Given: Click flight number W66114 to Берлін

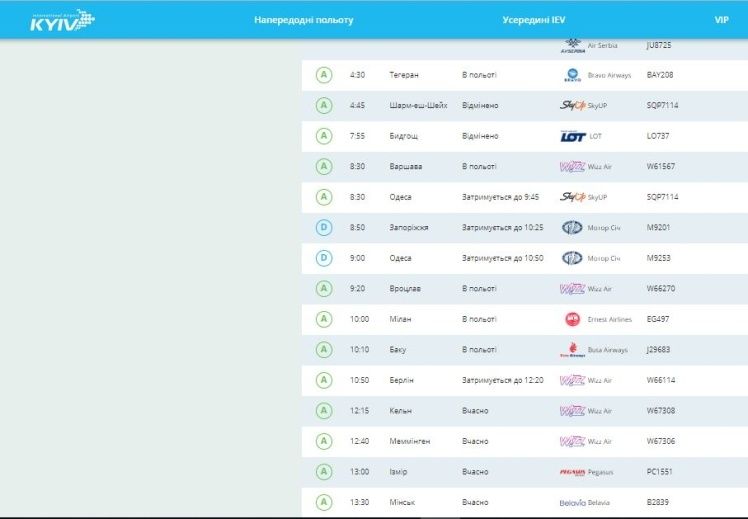Looking at the screenshot, I should click(661, 380).
